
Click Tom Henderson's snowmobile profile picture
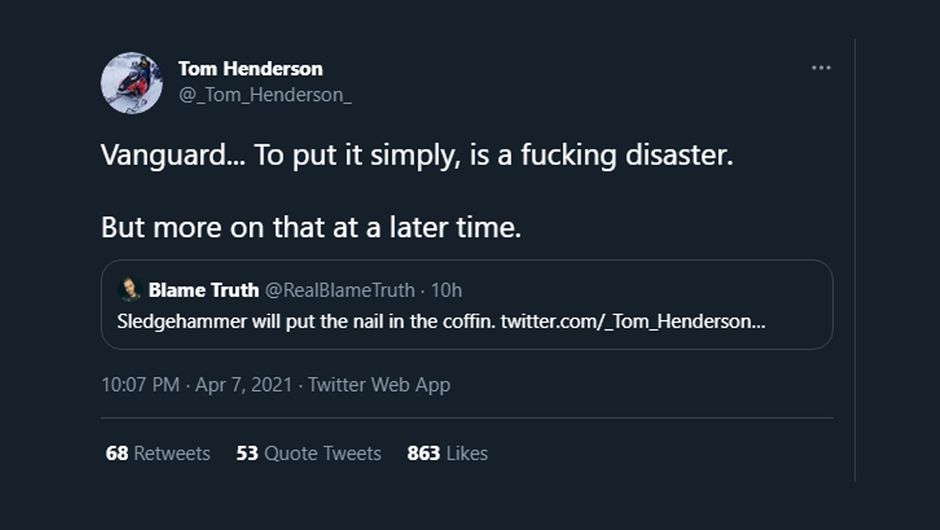[x=131, y=83]
